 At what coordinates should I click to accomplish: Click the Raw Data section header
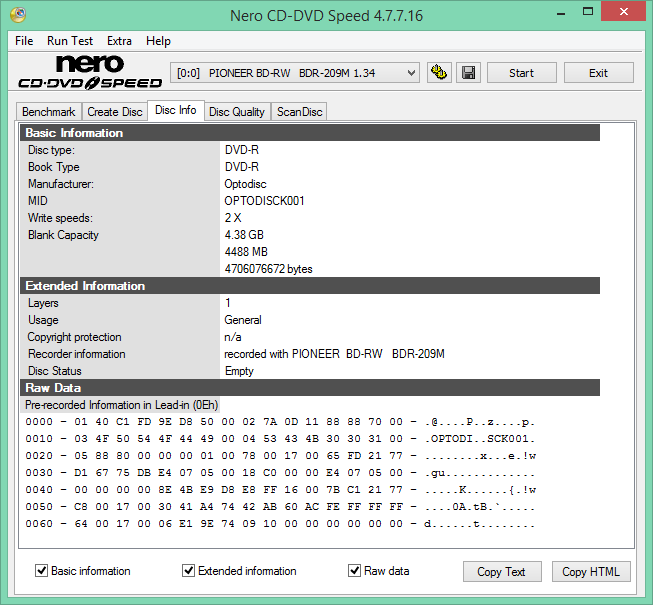tap(310, 388)
